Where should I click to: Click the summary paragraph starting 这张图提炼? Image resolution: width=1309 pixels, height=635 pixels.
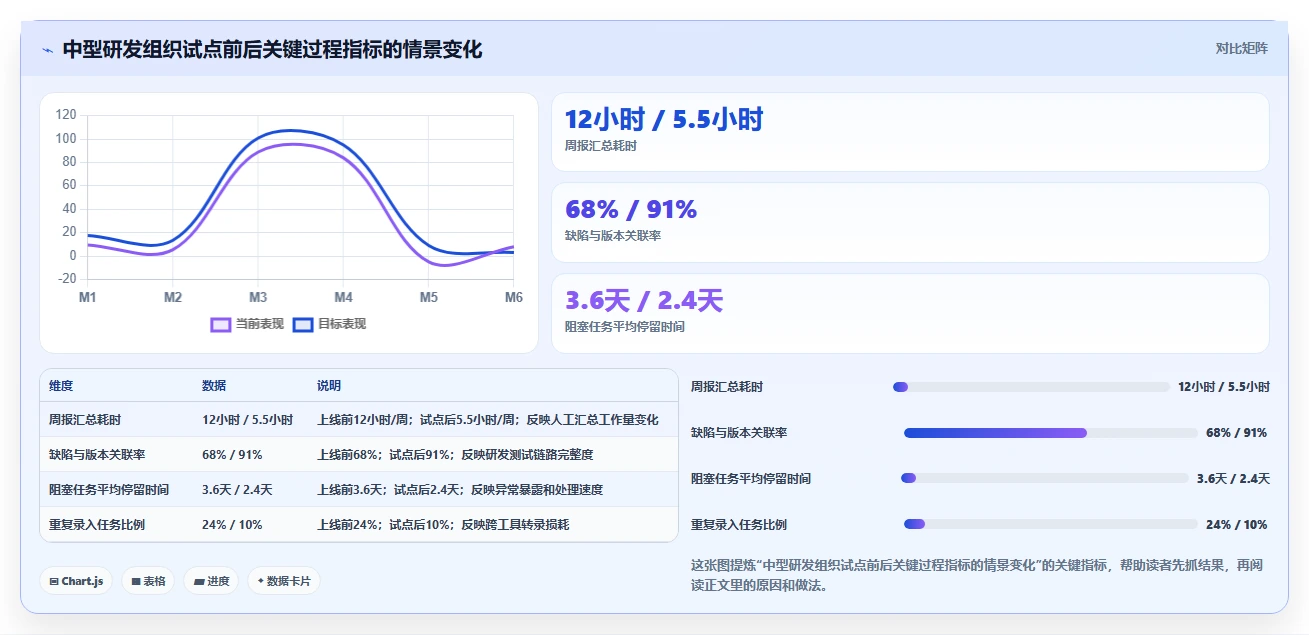[x=976, y=575]
